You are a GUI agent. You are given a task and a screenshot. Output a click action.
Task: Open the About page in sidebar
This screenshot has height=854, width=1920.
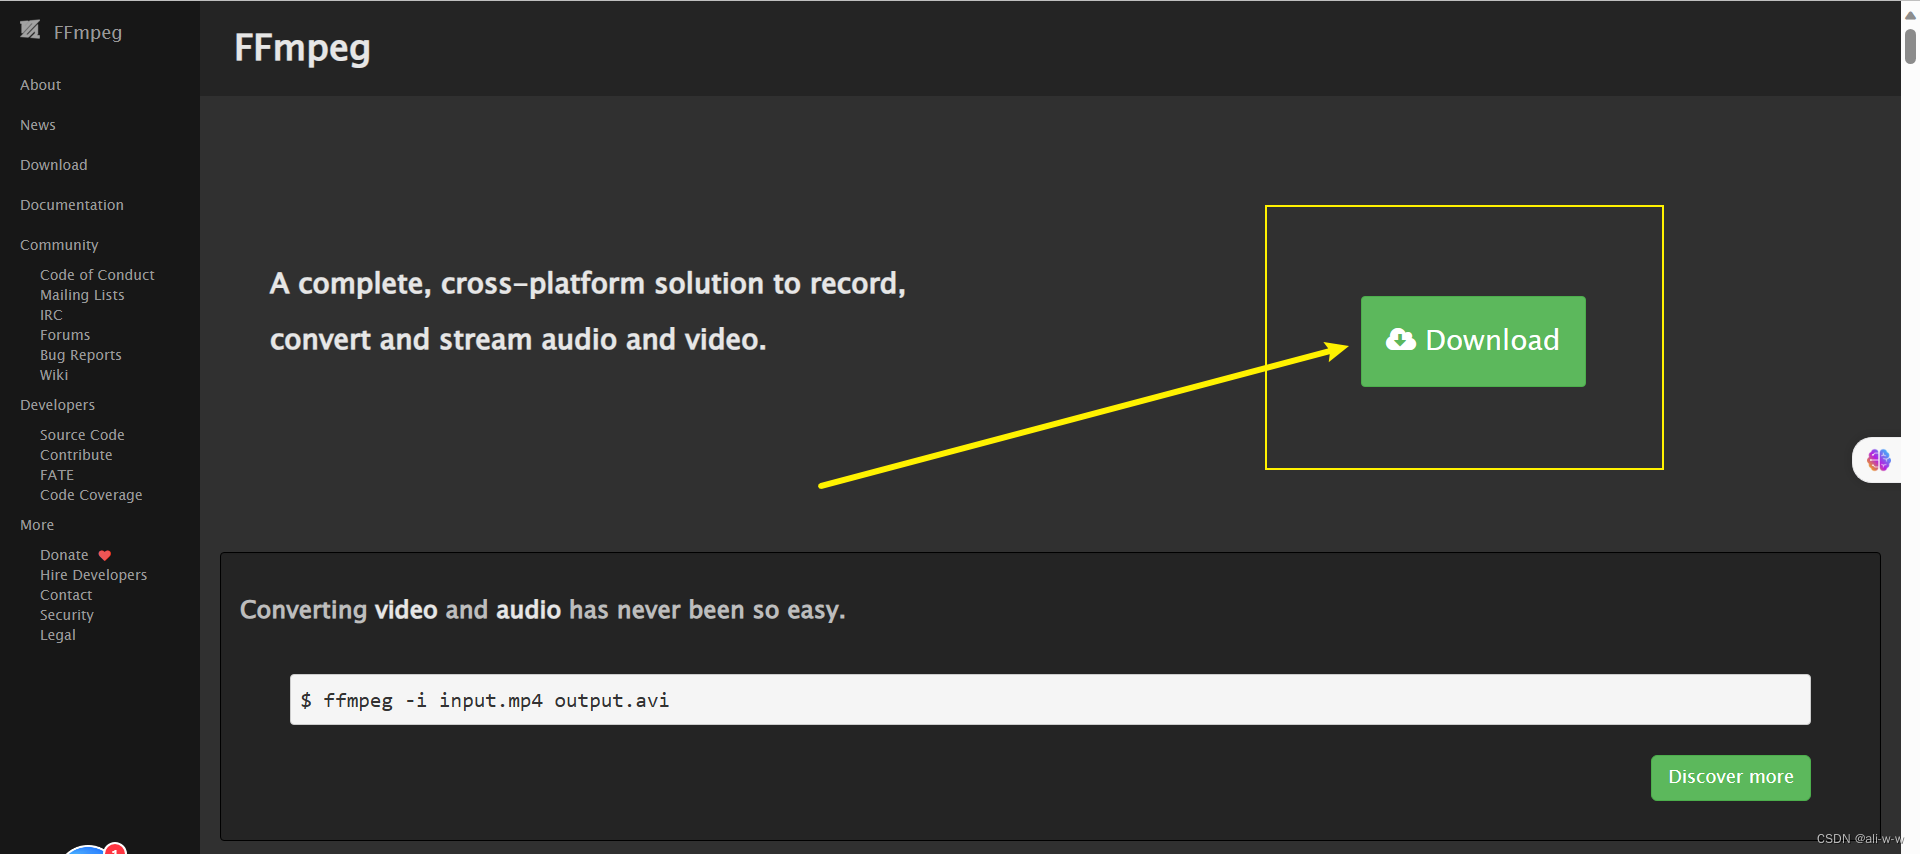pos(40,85)
